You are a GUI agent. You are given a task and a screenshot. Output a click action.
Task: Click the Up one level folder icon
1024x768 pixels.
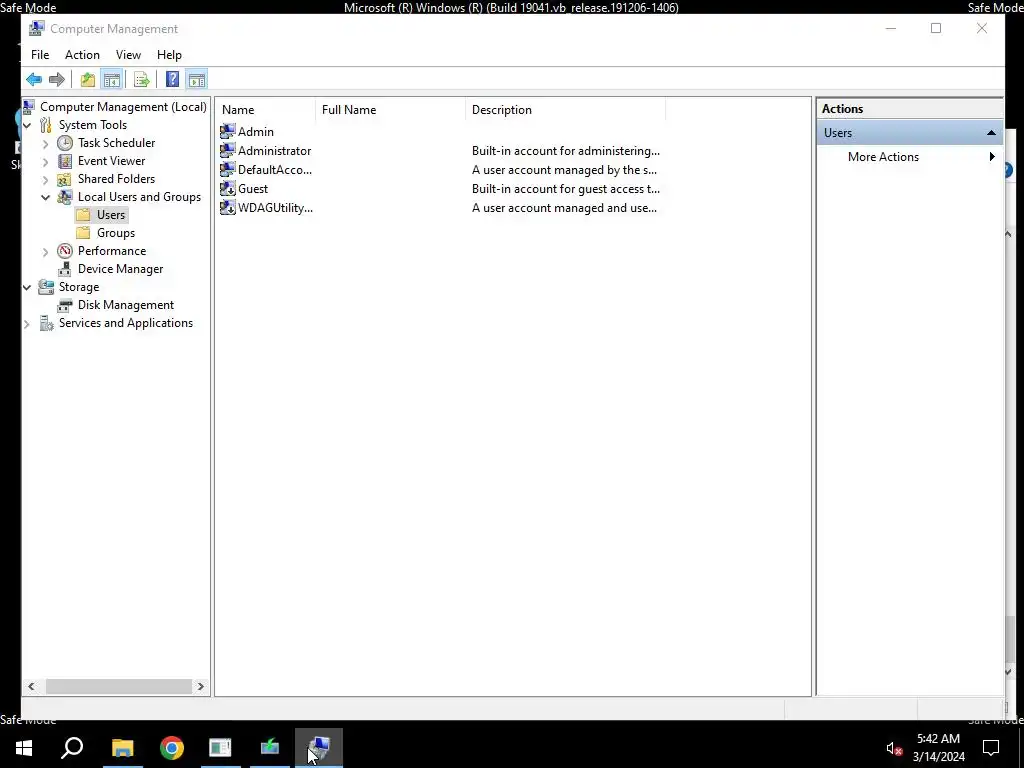[x=88, y=80]
